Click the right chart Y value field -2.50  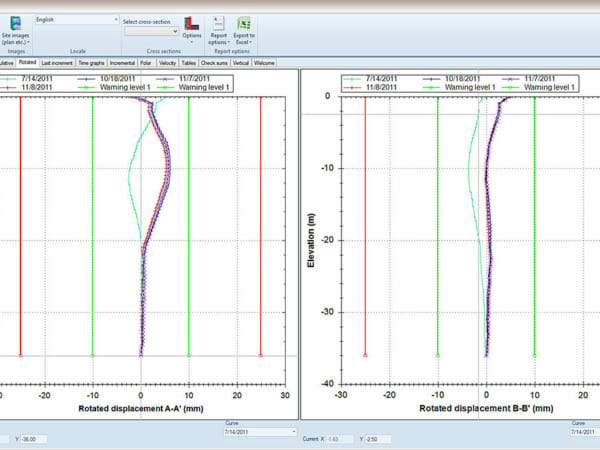(378, 439)
